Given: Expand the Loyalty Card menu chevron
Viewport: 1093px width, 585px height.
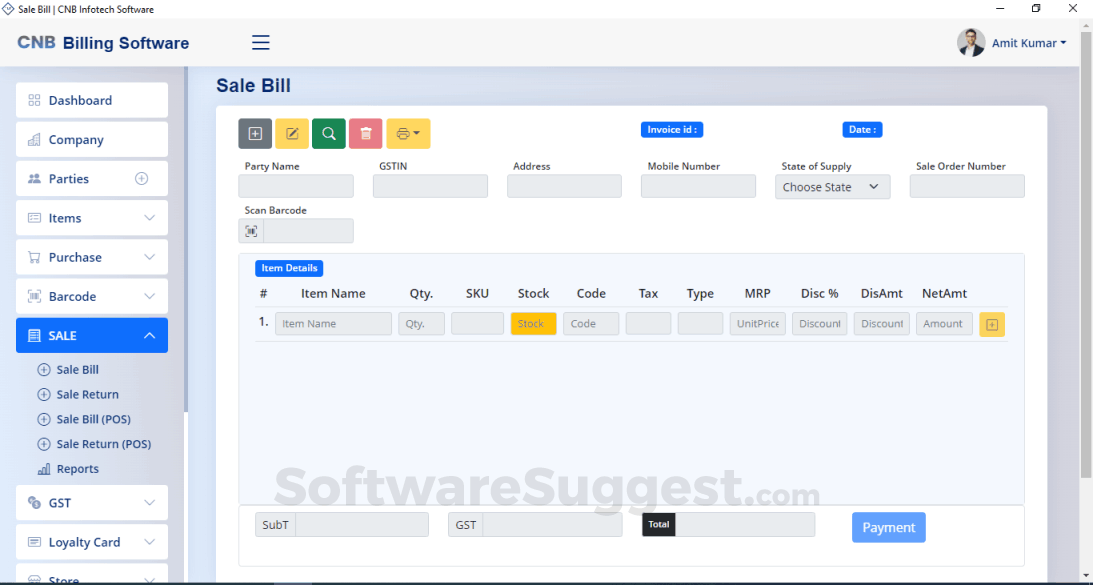Looking at the screenshot, I should pyautogui.click(x=149, y=542).
